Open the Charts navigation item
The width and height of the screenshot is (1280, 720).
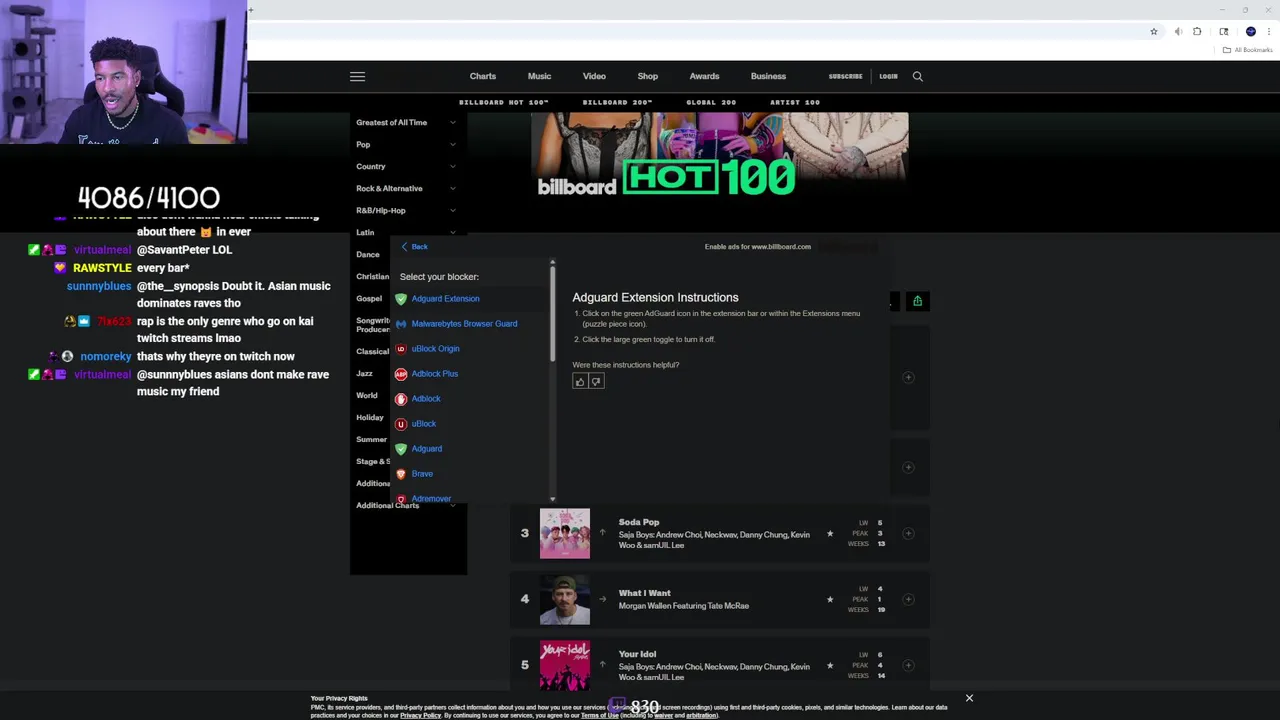[483, 76]
